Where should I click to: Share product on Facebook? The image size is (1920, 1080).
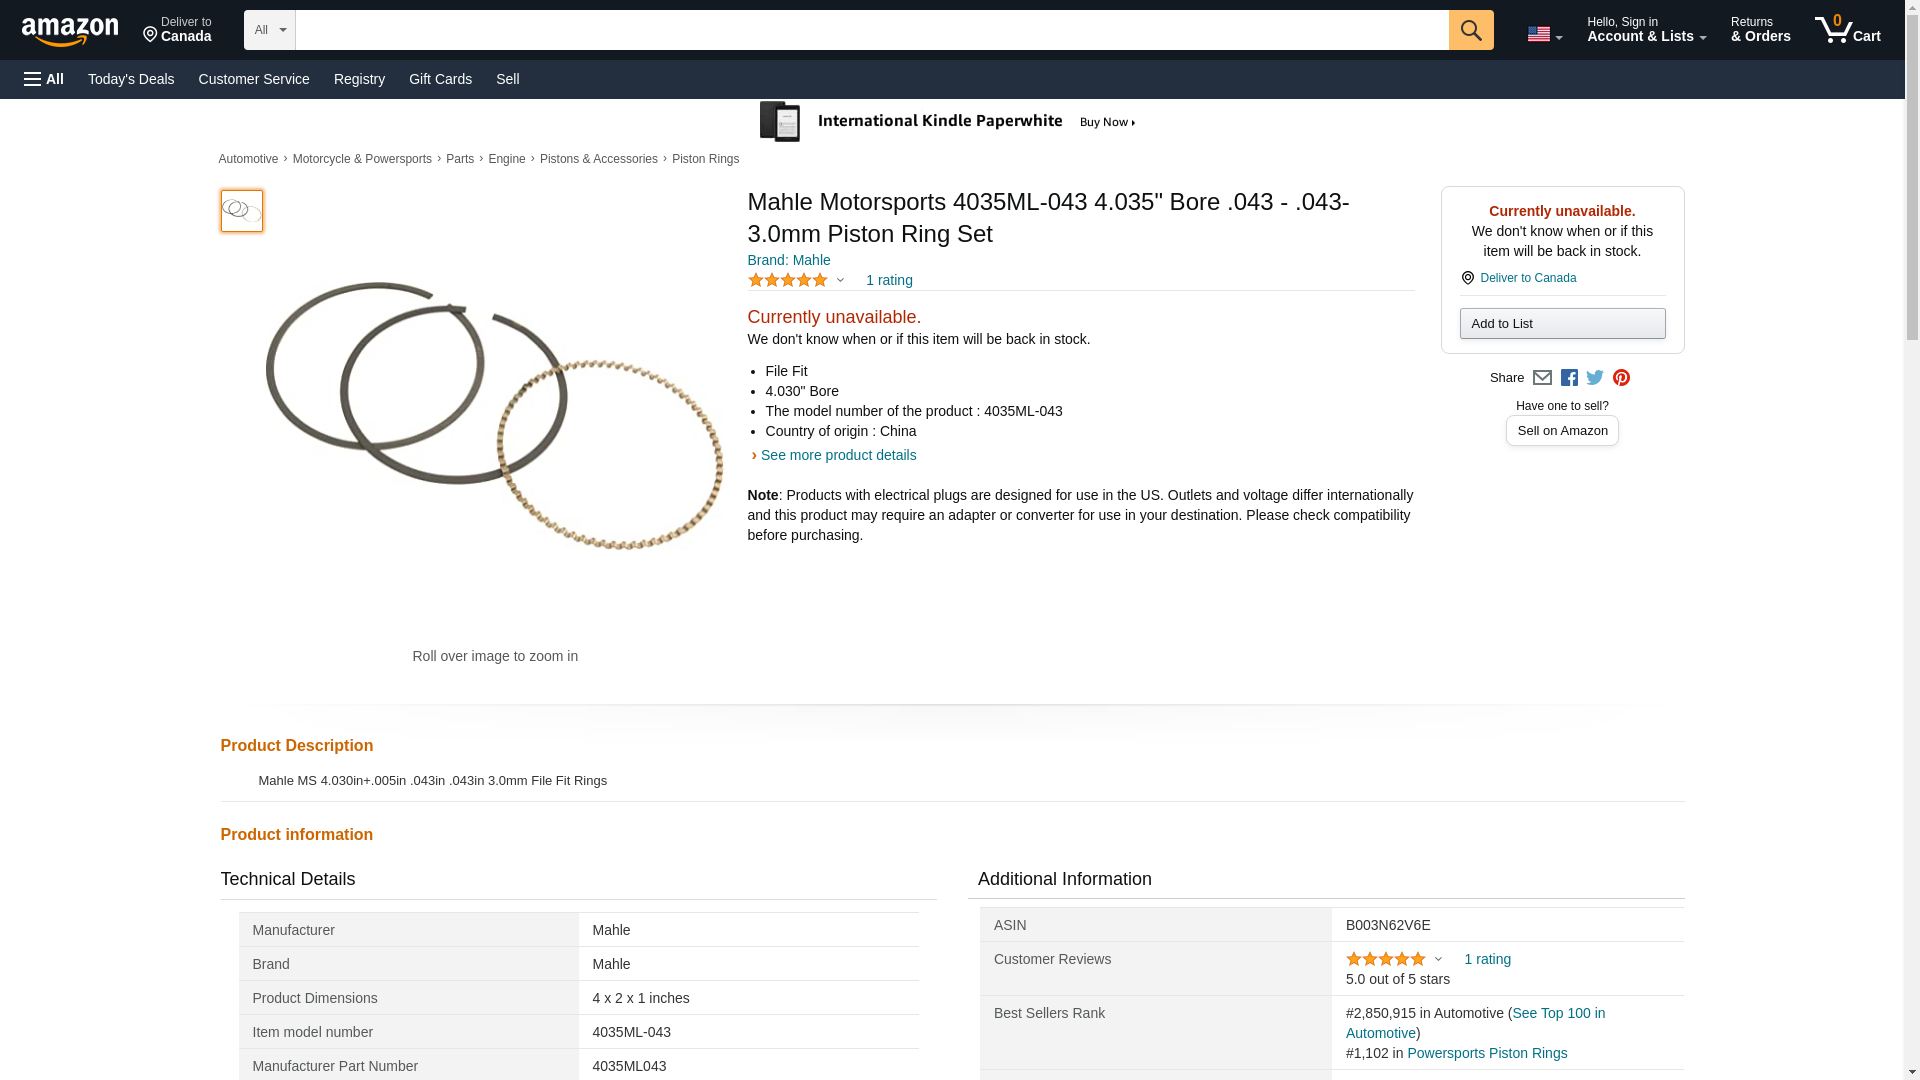(x=1569, y=378)
